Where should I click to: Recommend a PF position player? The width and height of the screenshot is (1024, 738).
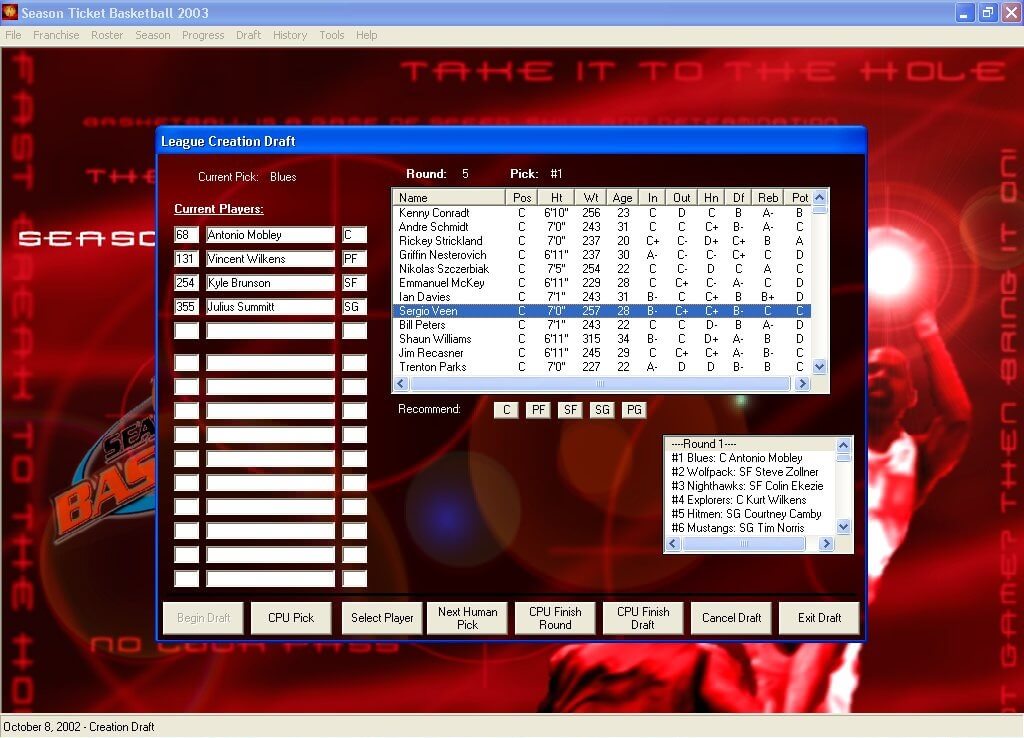[x=538, y=409]
